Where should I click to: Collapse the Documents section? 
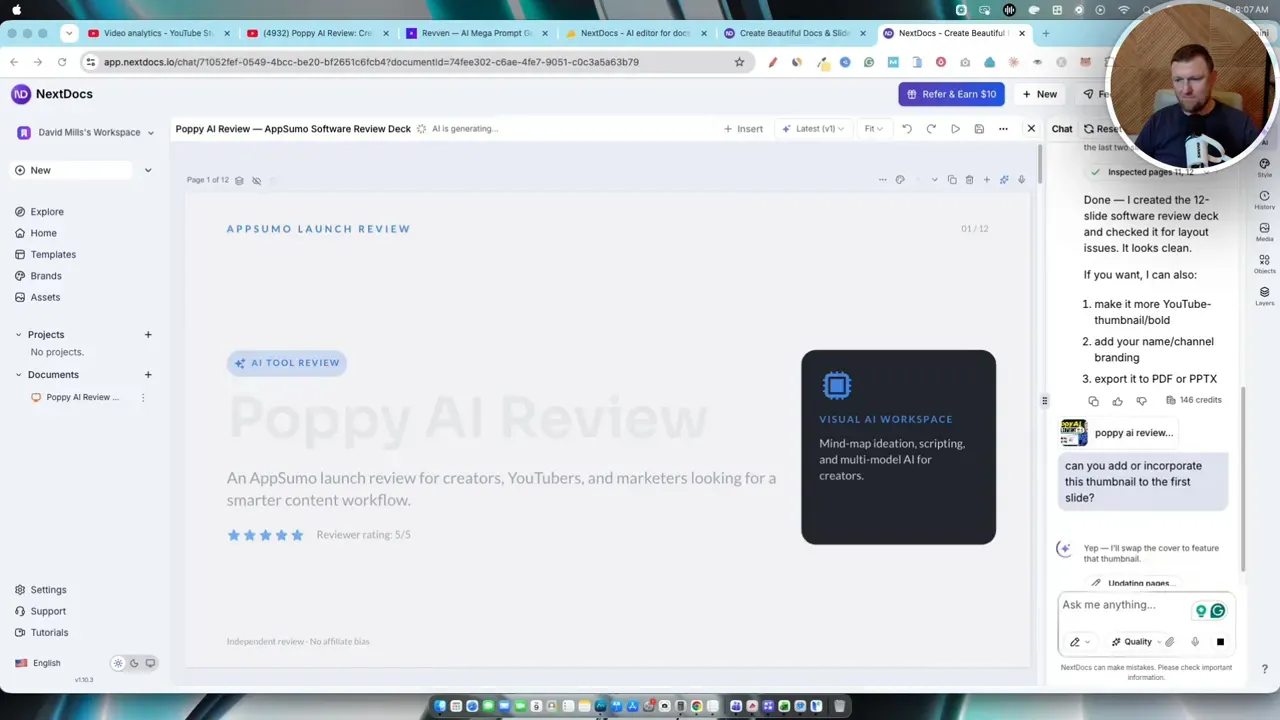[x=18, y=375]
